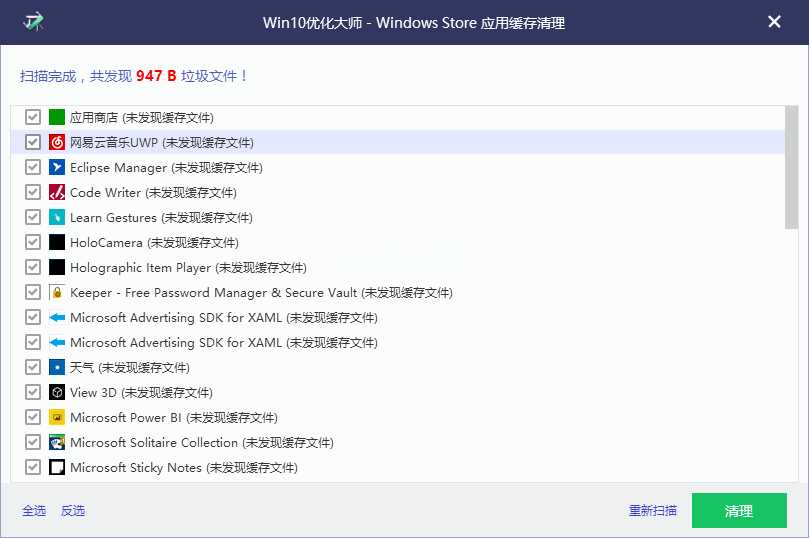Click the Win10 optimizer logo in title bar
This screenshot has width=809, height=538.
tap(34, 22)
